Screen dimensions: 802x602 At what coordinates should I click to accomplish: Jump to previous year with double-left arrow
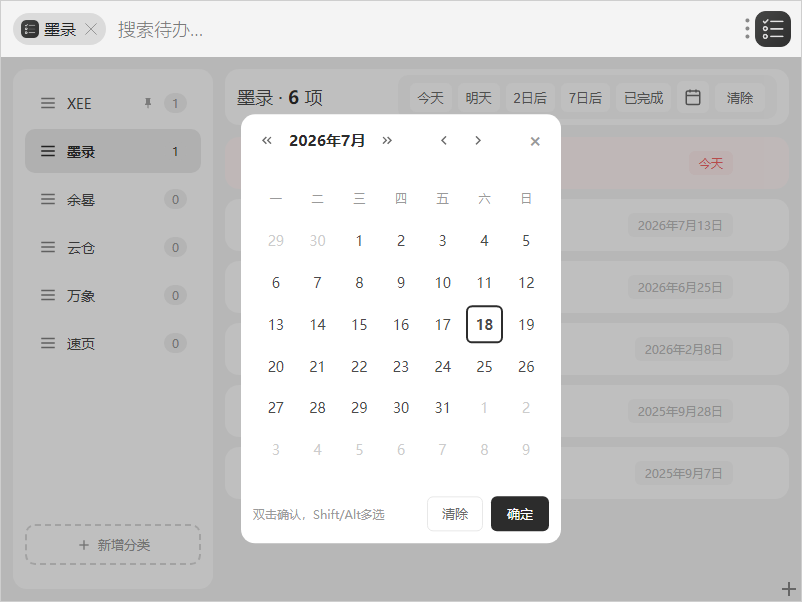266,141
